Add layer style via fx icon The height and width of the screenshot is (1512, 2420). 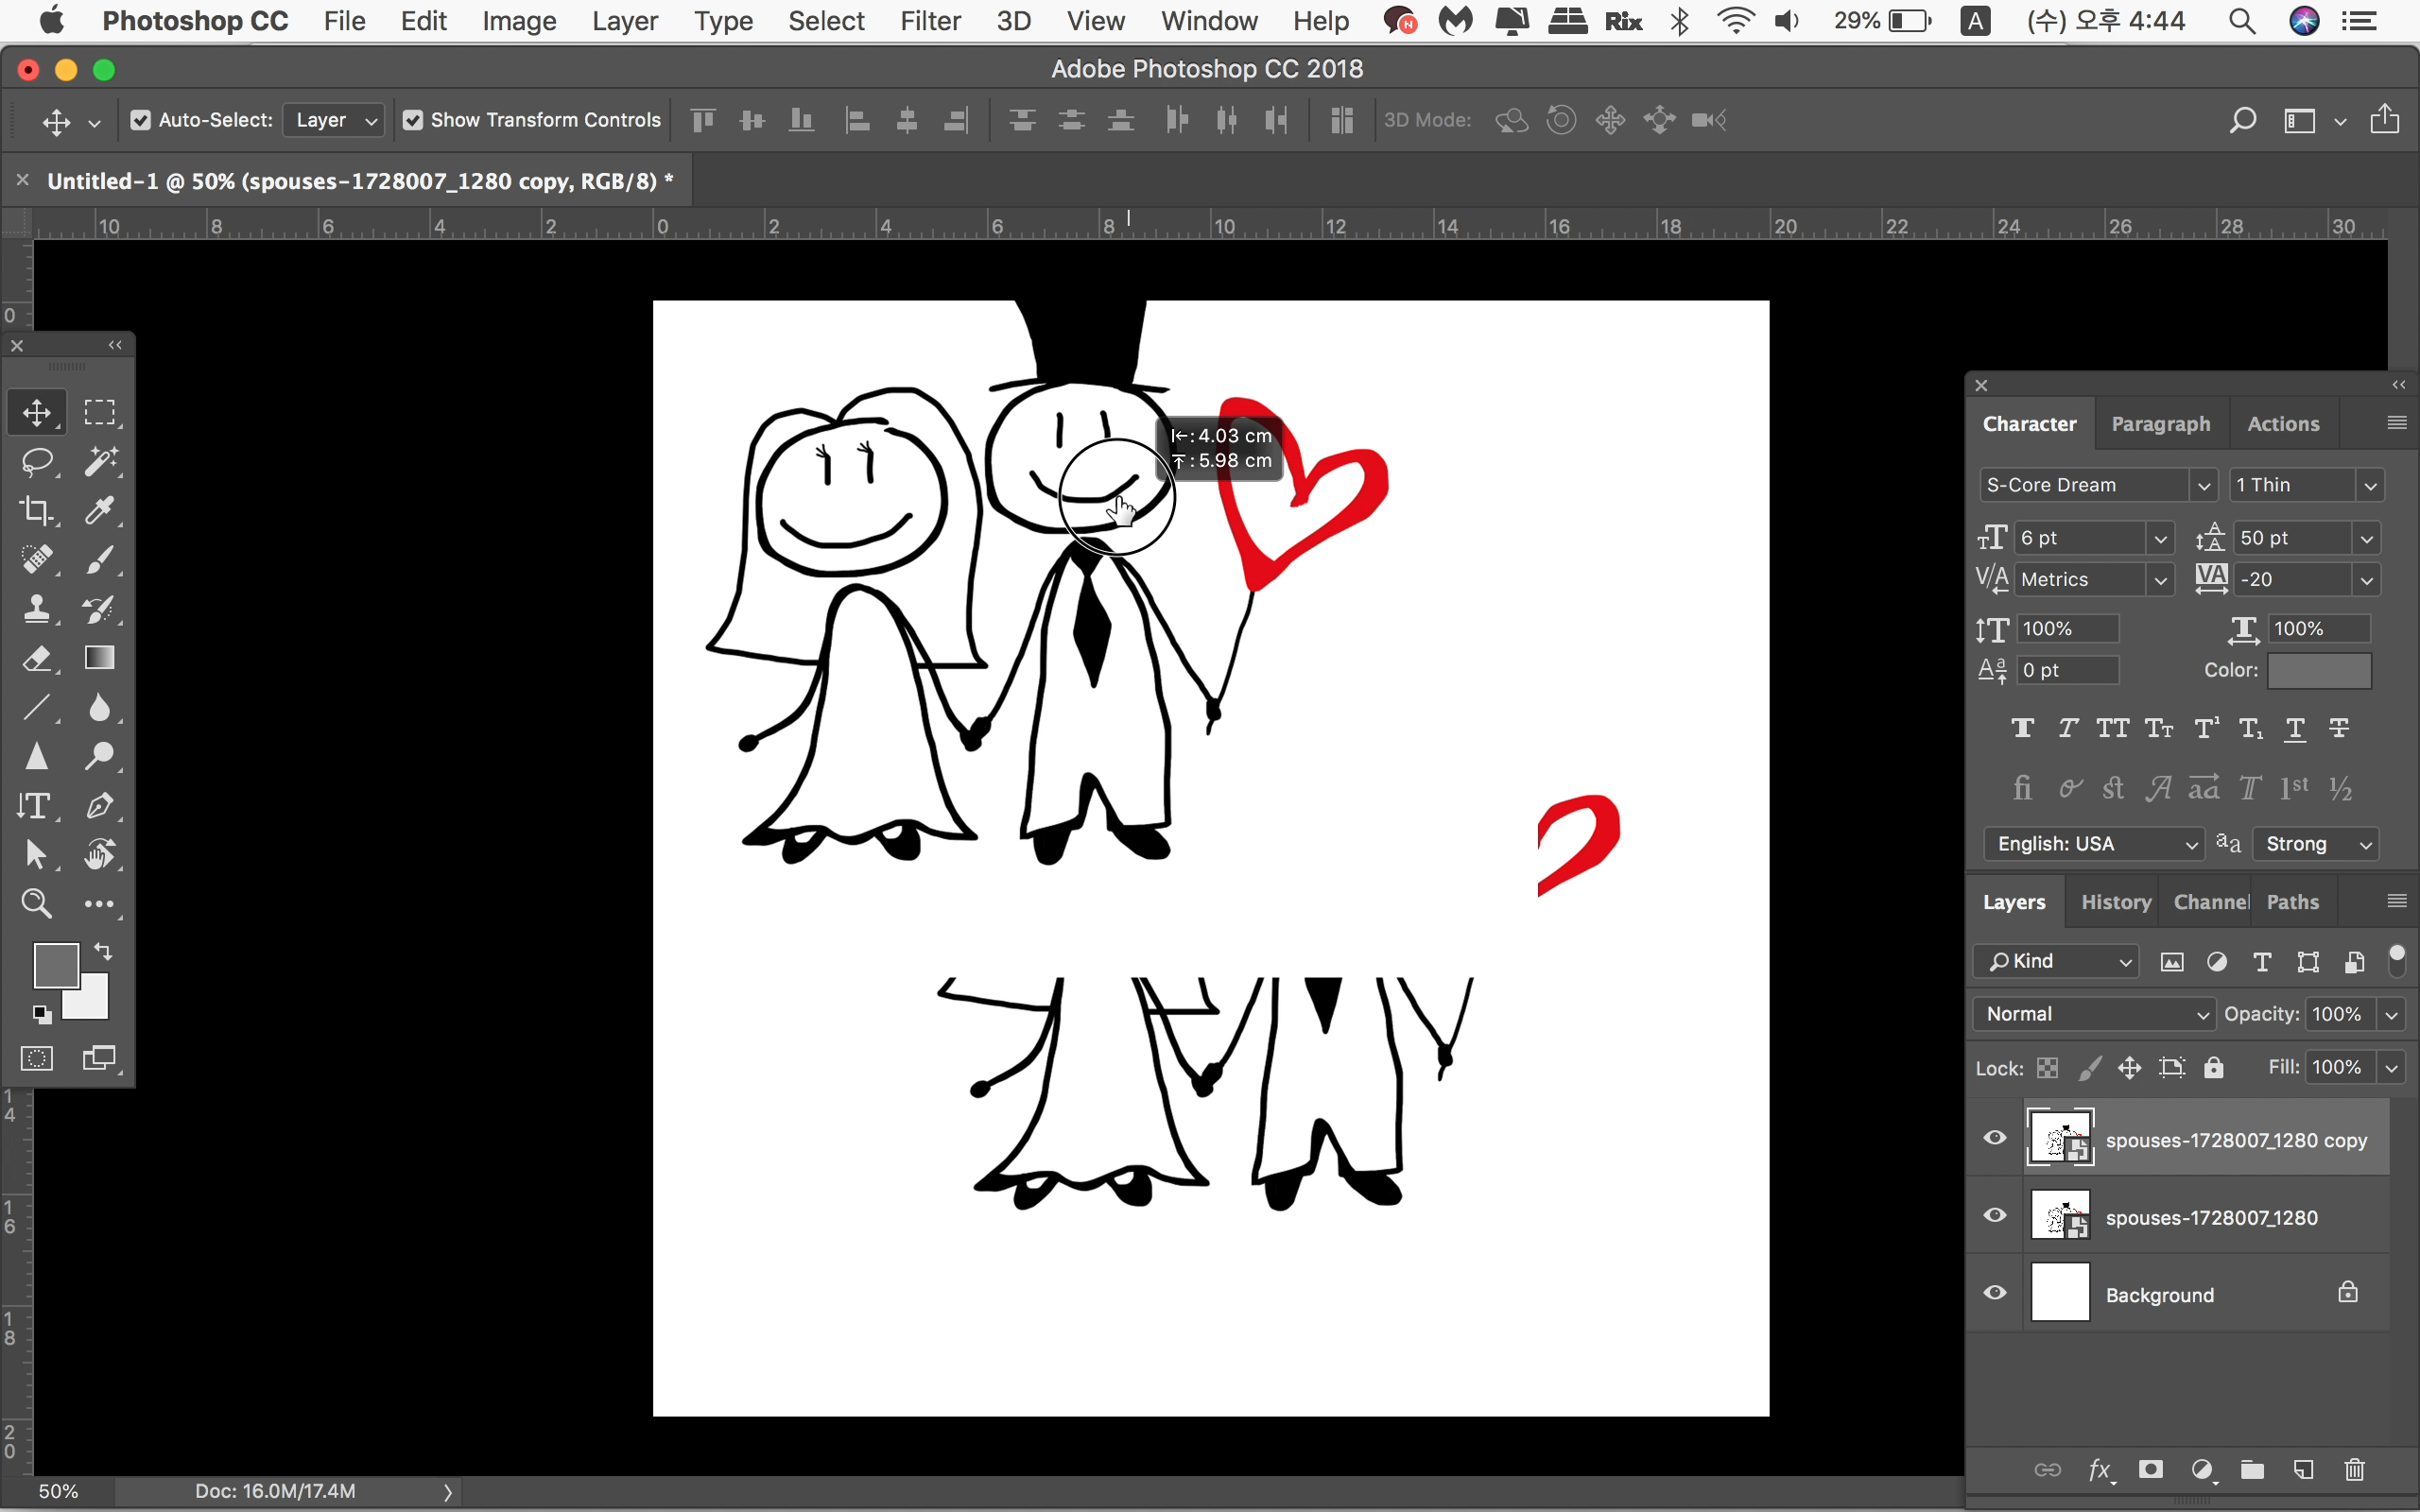coord(2100,1469)
